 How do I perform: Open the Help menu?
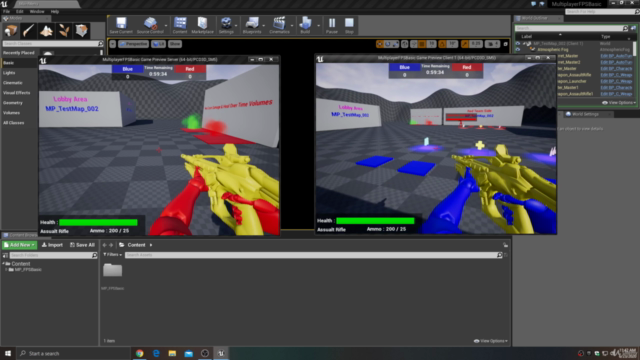click(55, 11)
